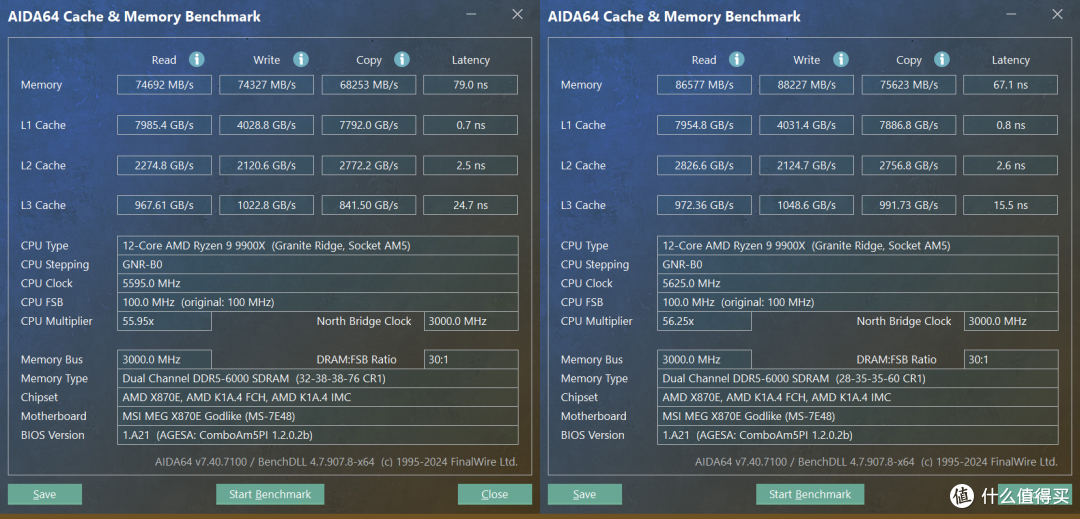The height and width of the screenshot is (519, 1080).
Task: Click the L3 copy value 841.50 GB/s
Action: 368,205
